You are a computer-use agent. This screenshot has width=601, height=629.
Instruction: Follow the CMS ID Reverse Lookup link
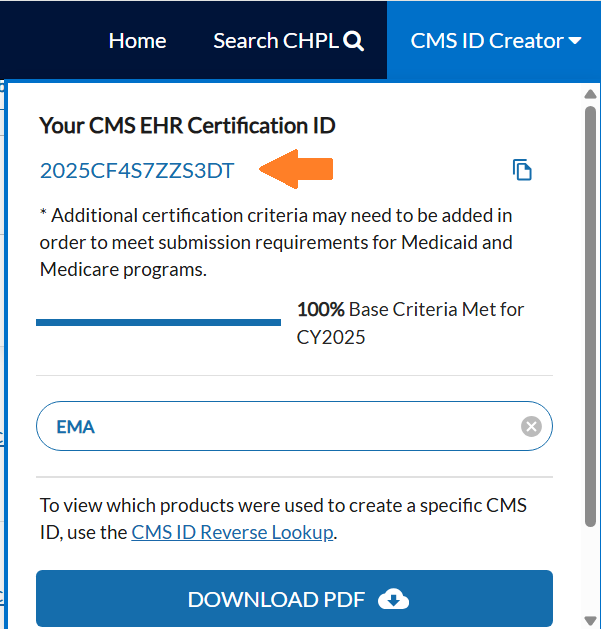[x=232, y=532]
